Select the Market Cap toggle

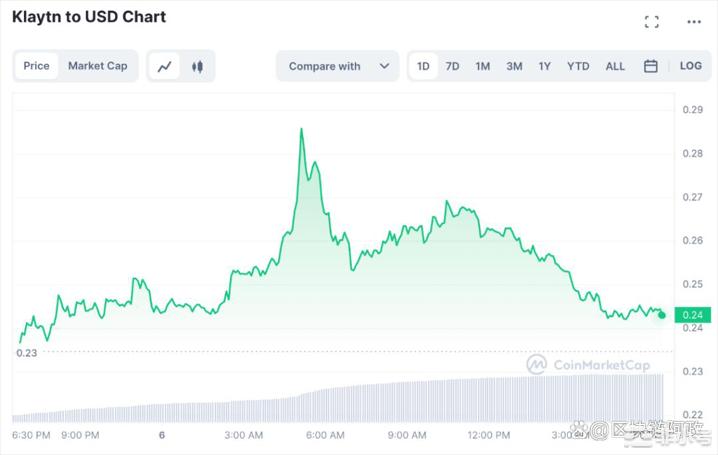(x=98, y=67)
